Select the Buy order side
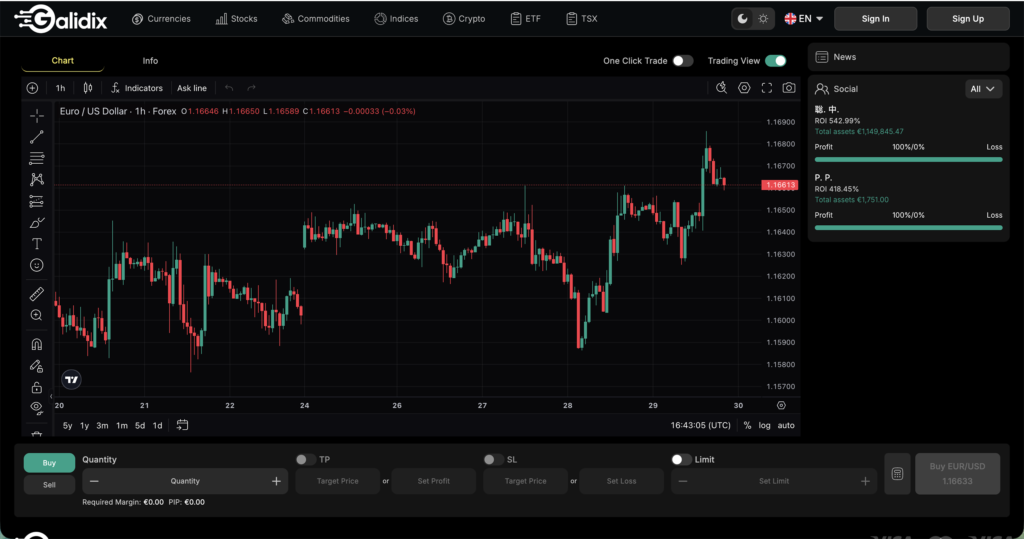Viewport: 1024px width, 539px height. pos(49,463)
